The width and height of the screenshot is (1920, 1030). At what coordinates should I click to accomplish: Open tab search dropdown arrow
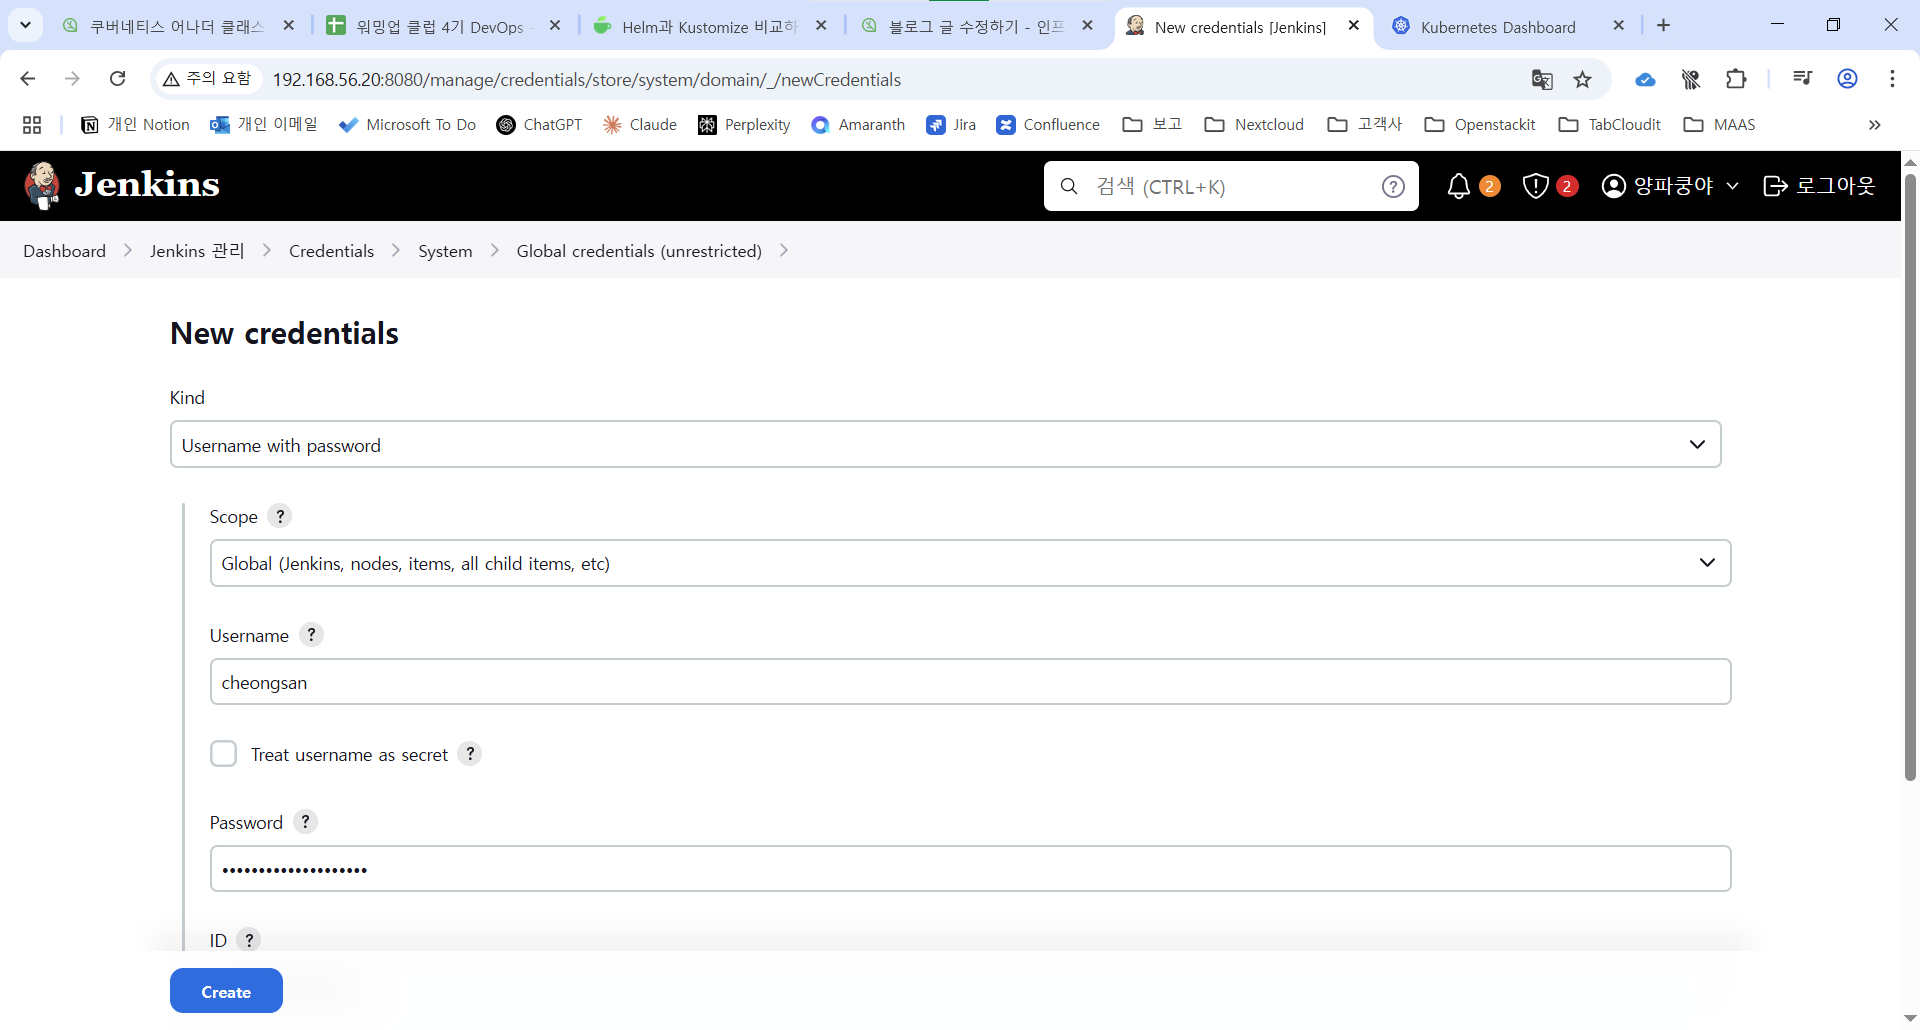tap(25, 25)
